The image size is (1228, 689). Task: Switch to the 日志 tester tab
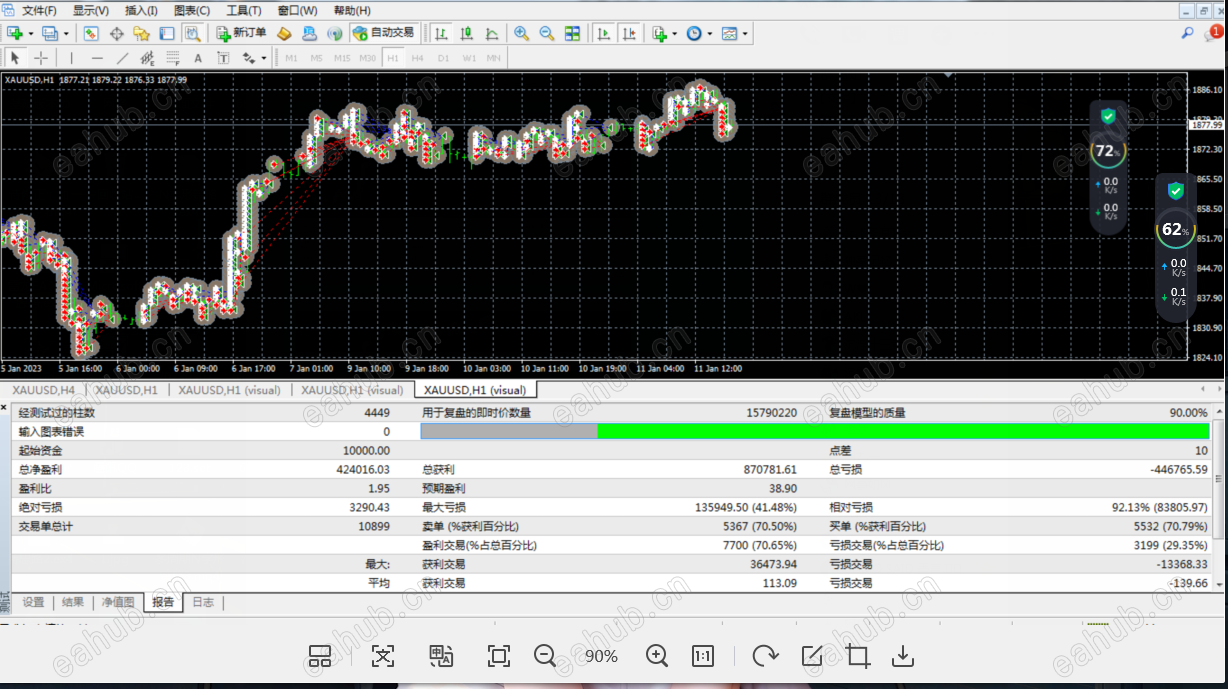pos(203,602)
